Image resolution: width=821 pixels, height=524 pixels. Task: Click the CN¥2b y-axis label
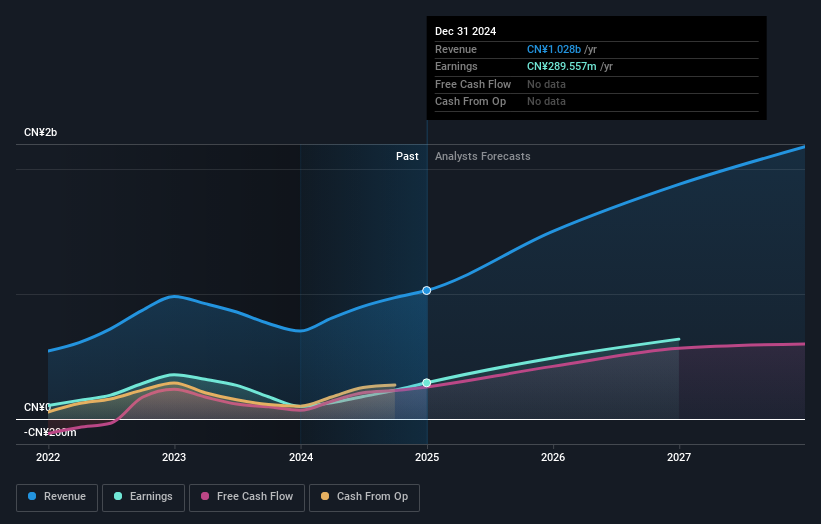(x=41, y=133)
